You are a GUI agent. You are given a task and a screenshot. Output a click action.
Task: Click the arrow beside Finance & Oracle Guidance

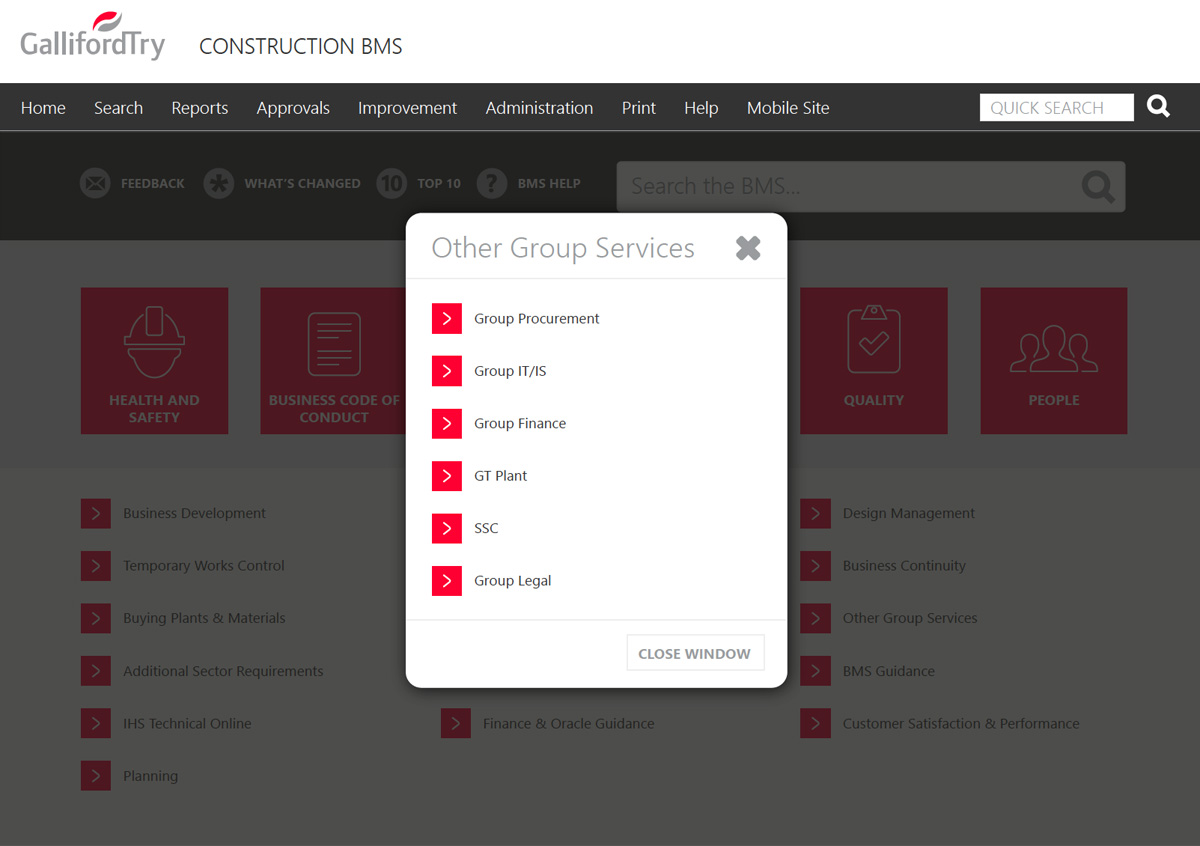[456, 723]
